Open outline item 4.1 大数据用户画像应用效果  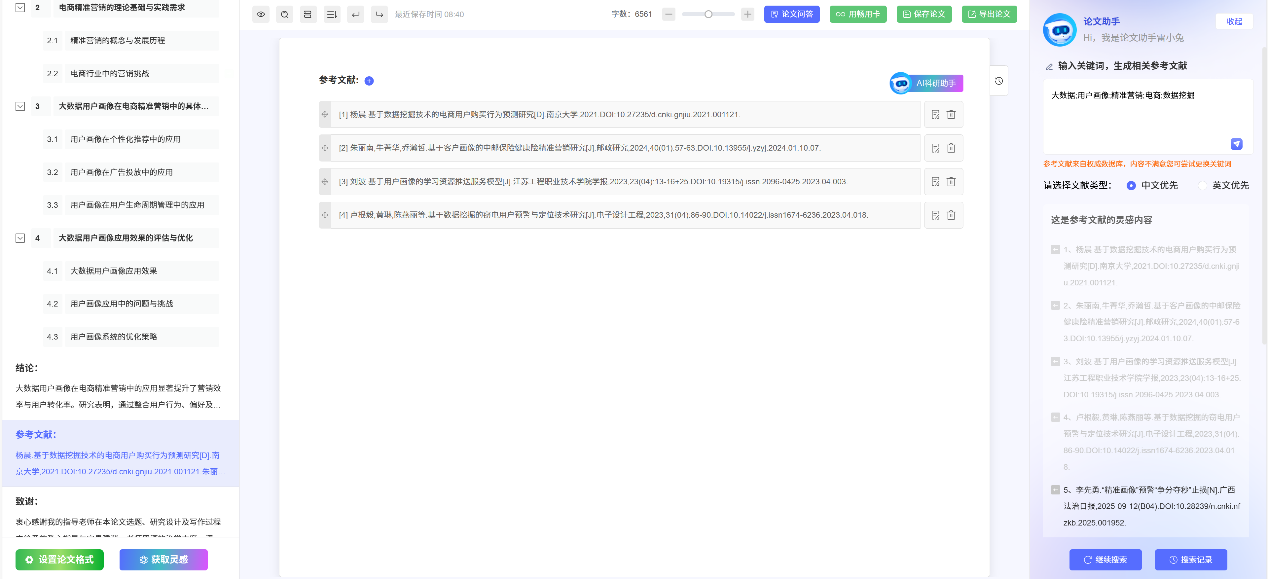point(131,271)
